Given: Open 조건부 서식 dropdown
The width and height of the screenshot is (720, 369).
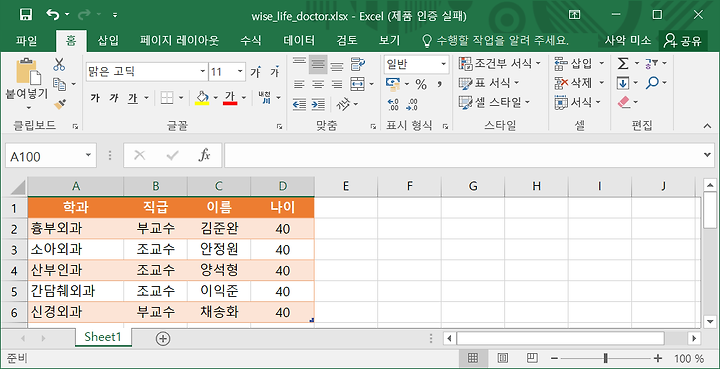Looking at the screenshot, I should coord(500,63).
